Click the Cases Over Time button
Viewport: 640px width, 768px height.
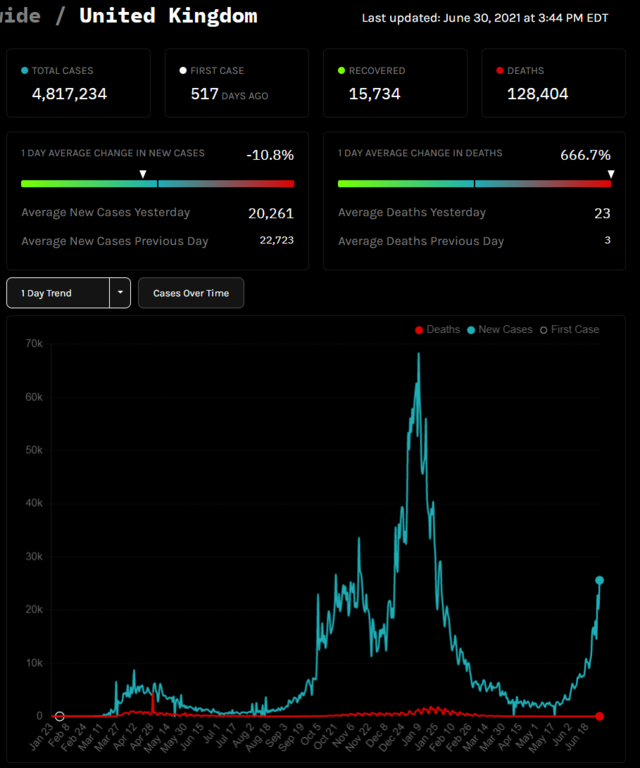pos(191,293)
